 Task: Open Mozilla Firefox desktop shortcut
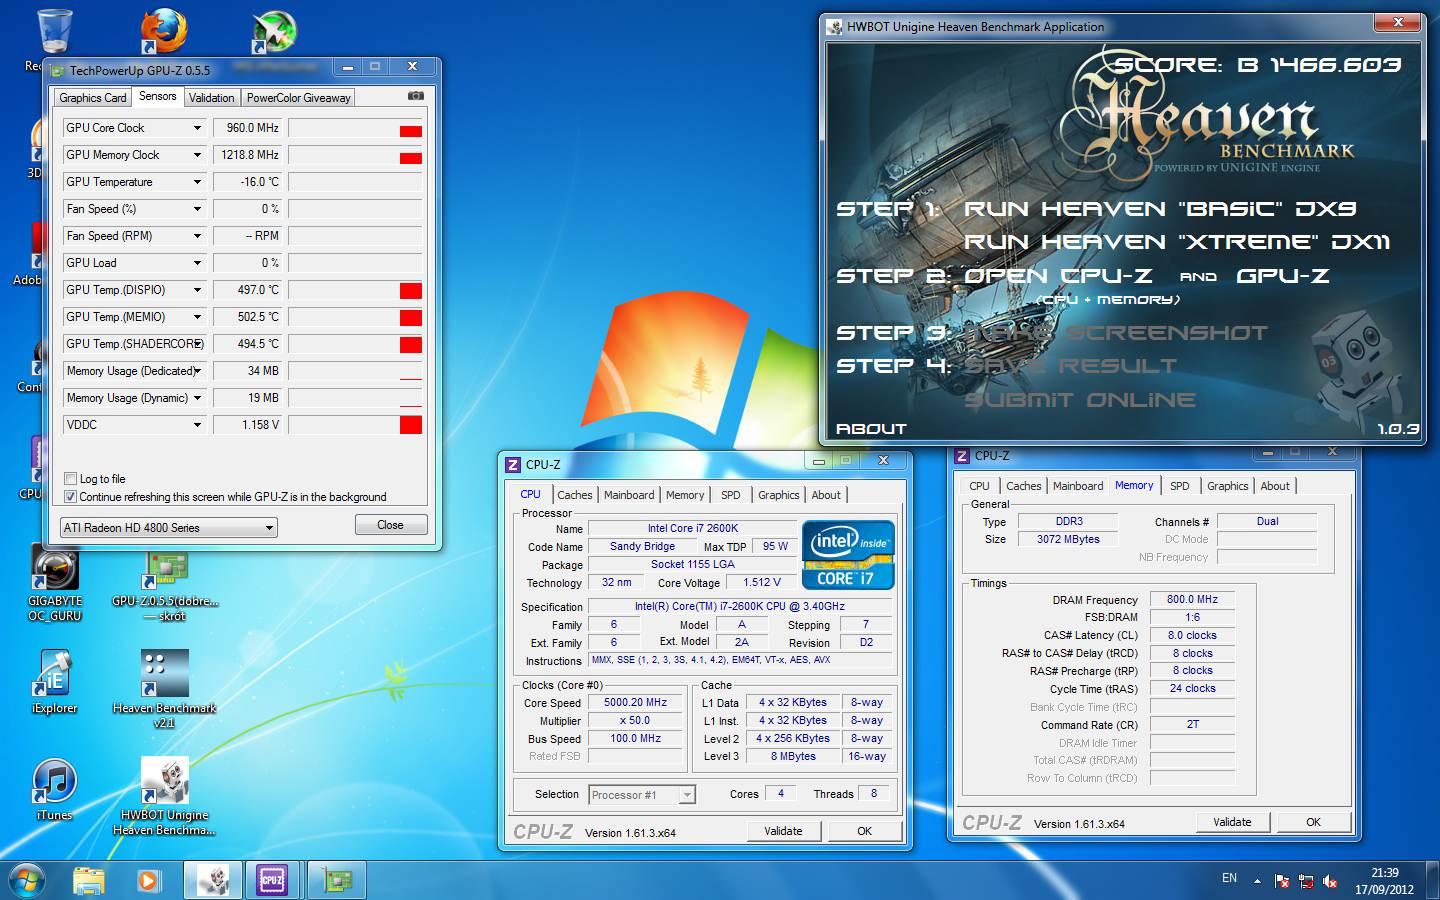coord(163,32)
